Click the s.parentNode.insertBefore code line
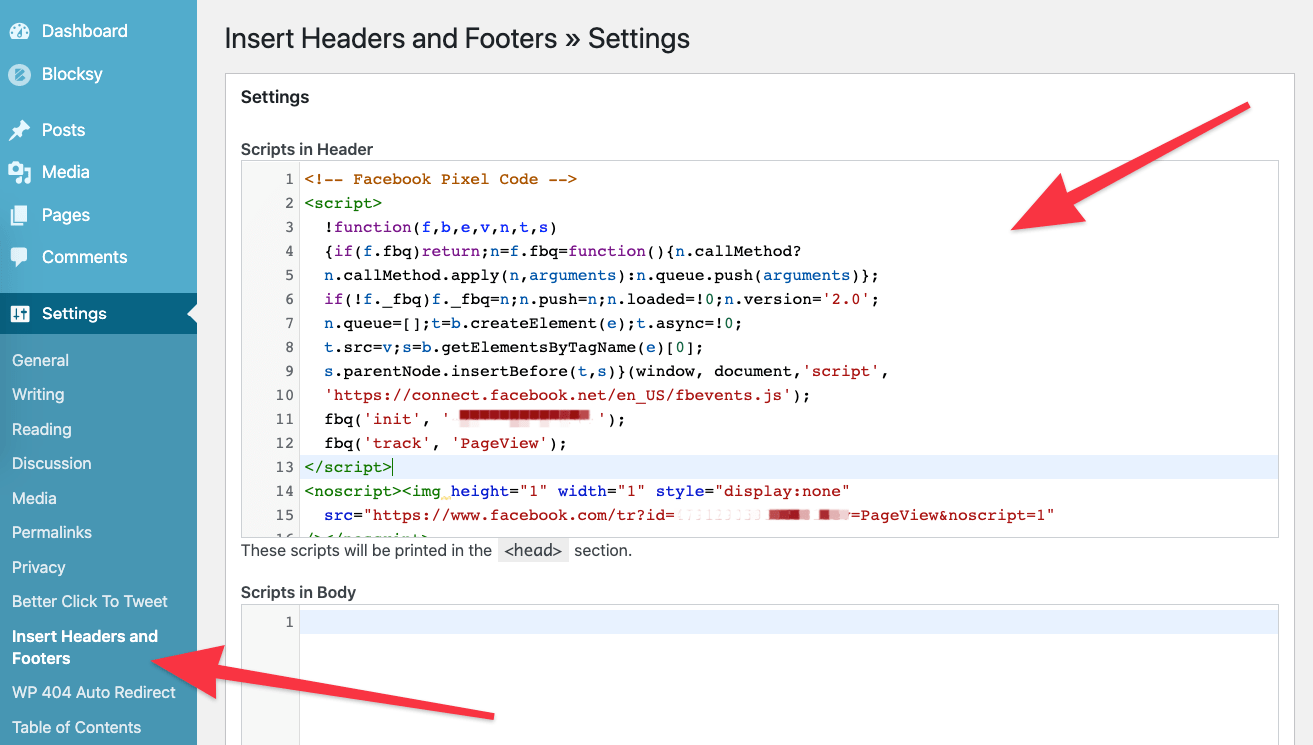Image resolution: width=1313 pixels, height=745 pixels. [x=606, y=371]
